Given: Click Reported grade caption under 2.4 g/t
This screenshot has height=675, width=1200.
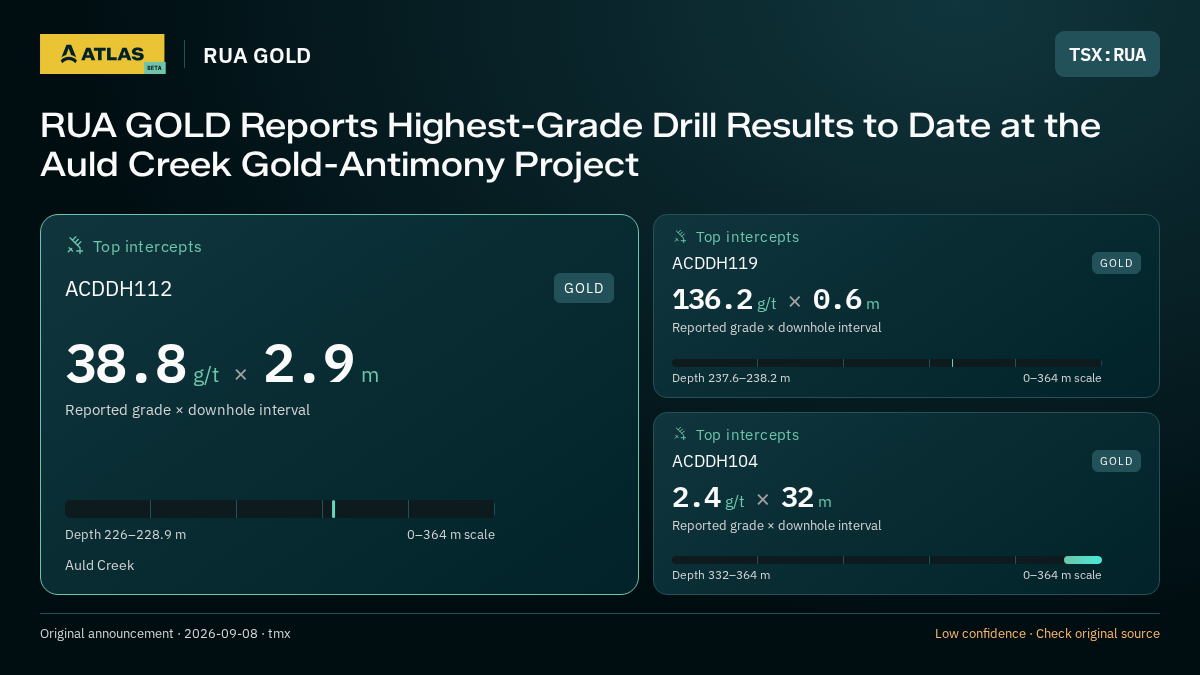Looking at the screenshot, I should point(776,526).
